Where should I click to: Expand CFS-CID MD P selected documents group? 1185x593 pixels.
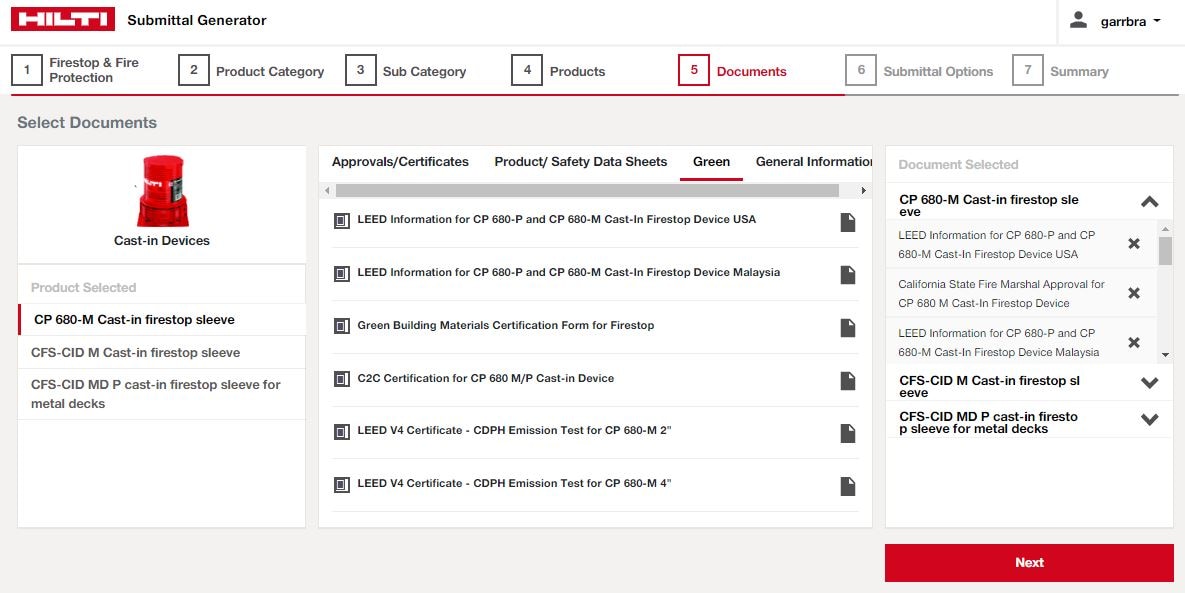pos(1149,419)
